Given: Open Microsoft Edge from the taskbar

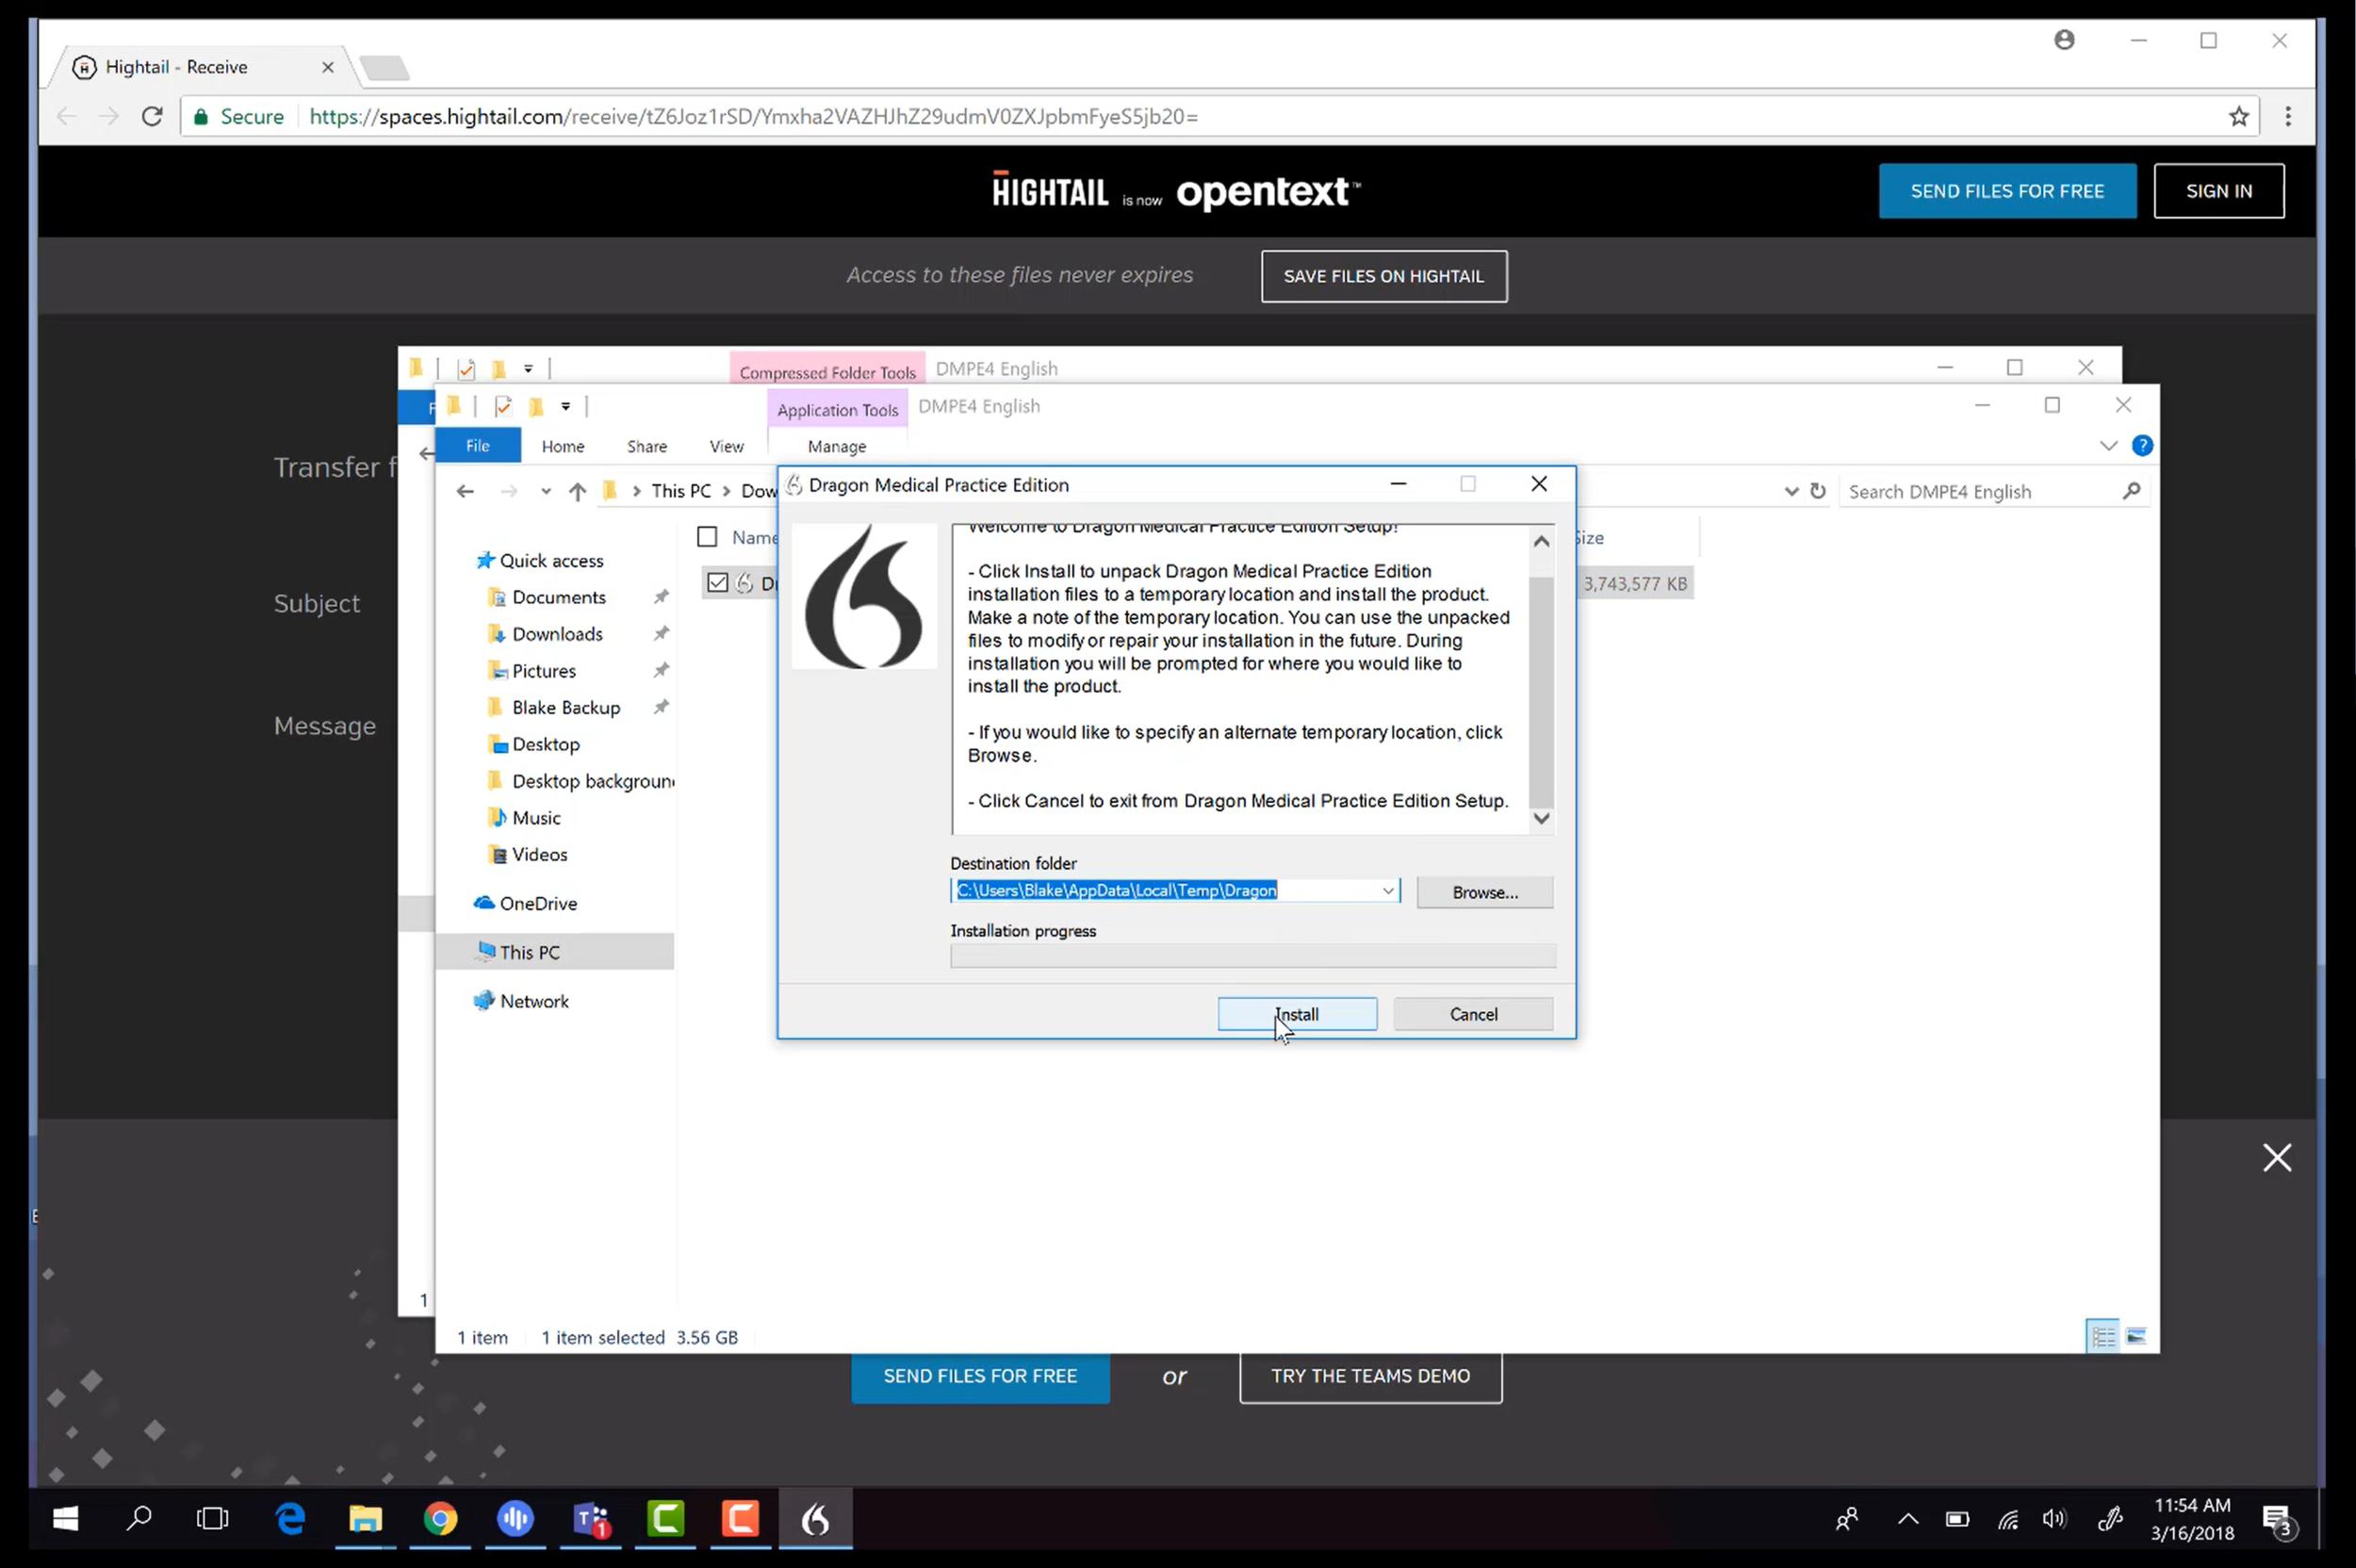Looking at the screenshot, I should pos(290,1519).
